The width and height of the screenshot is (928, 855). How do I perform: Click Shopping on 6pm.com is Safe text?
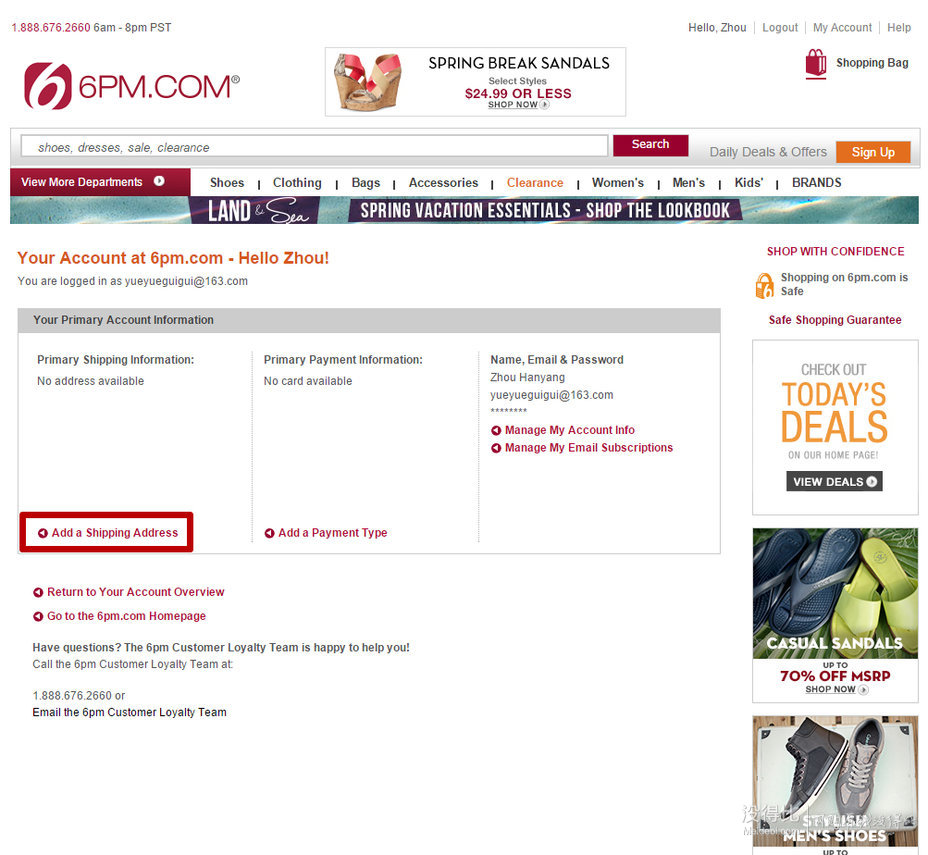(844, 284)
